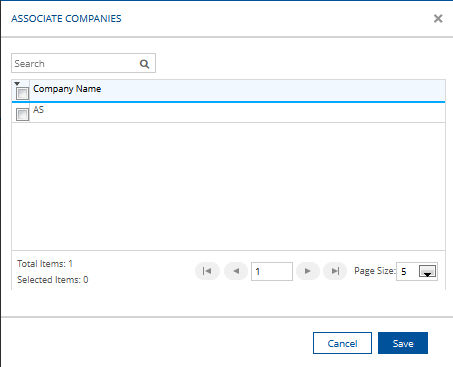Open the selection triangle above header checkbox
453x367 pixels.
tap(17, 83)
